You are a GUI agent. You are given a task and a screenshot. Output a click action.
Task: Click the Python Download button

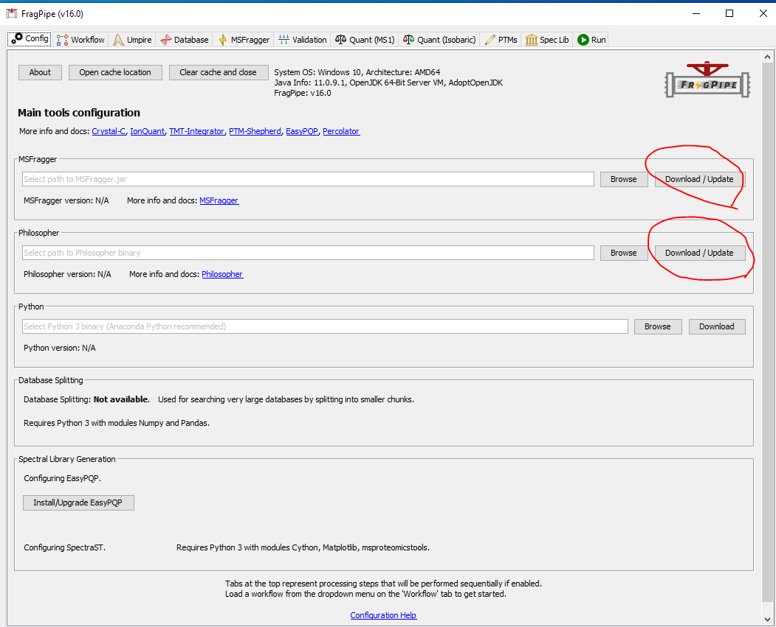(717, 327)
